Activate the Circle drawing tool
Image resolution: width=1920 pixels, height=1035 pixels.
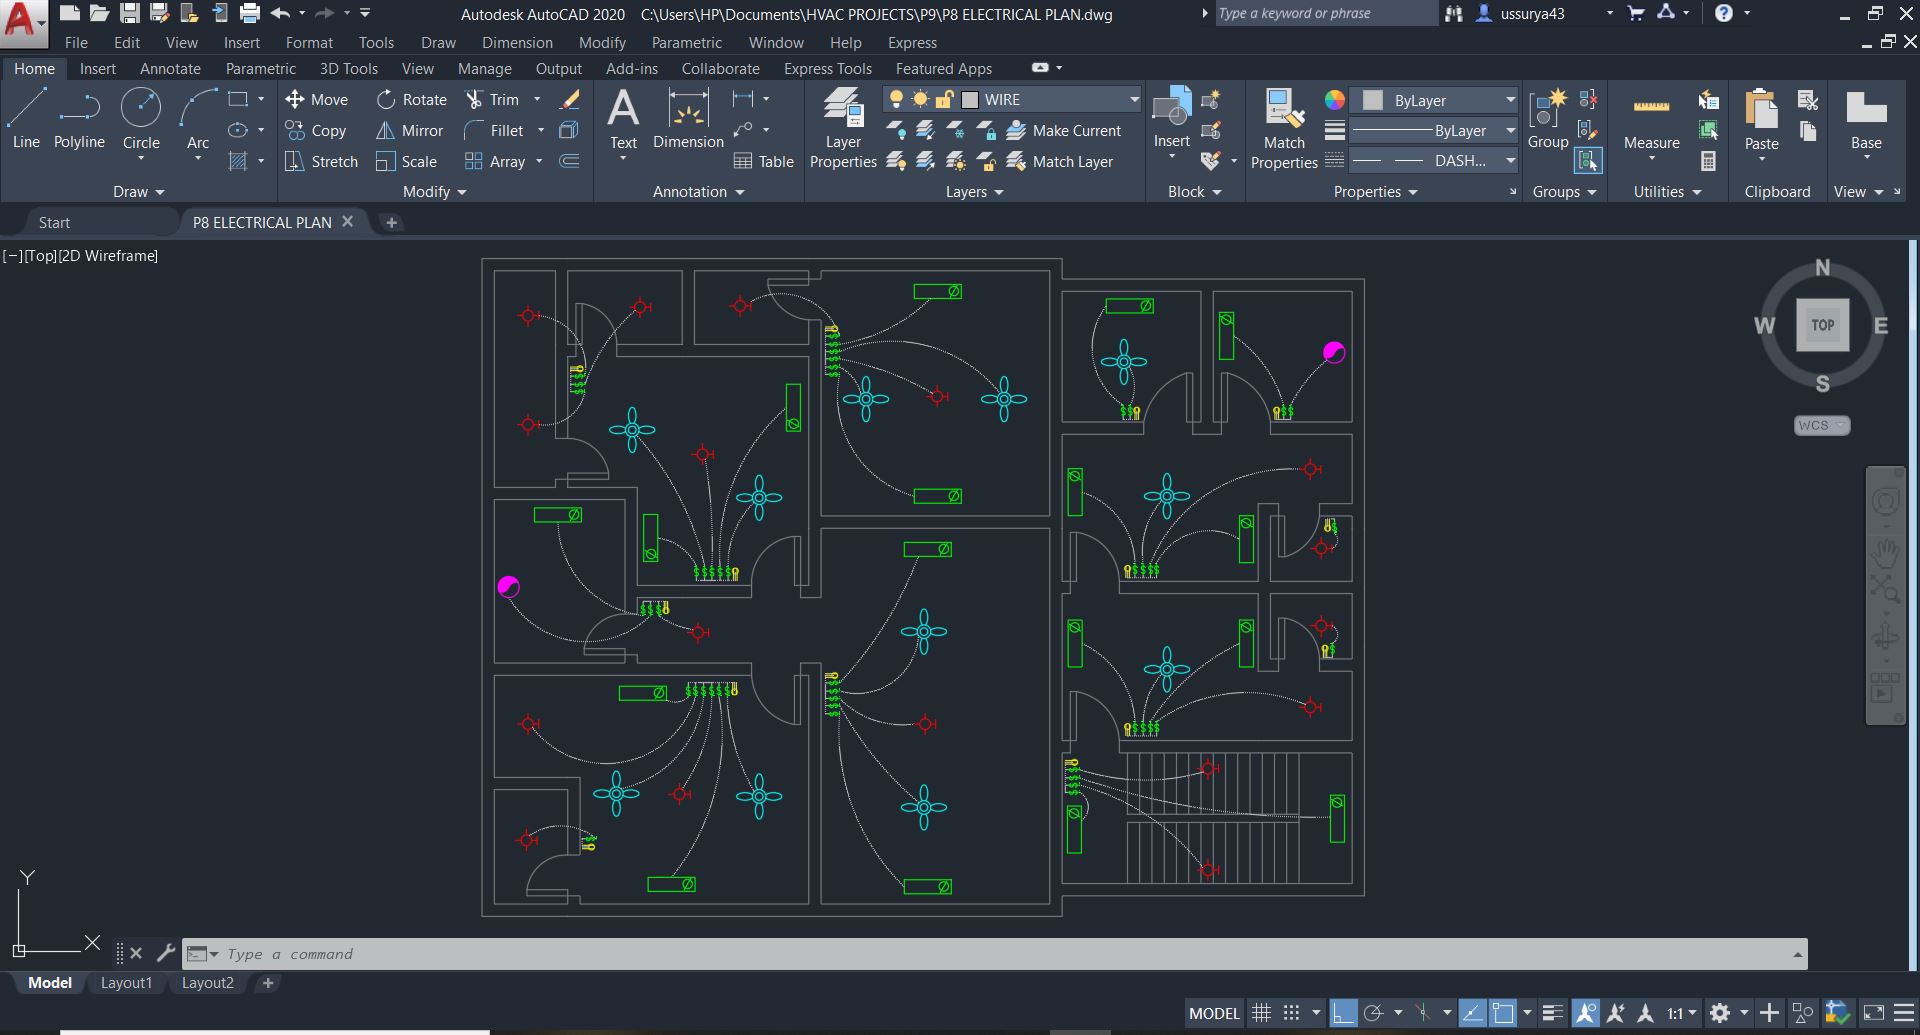pos(141,118)
